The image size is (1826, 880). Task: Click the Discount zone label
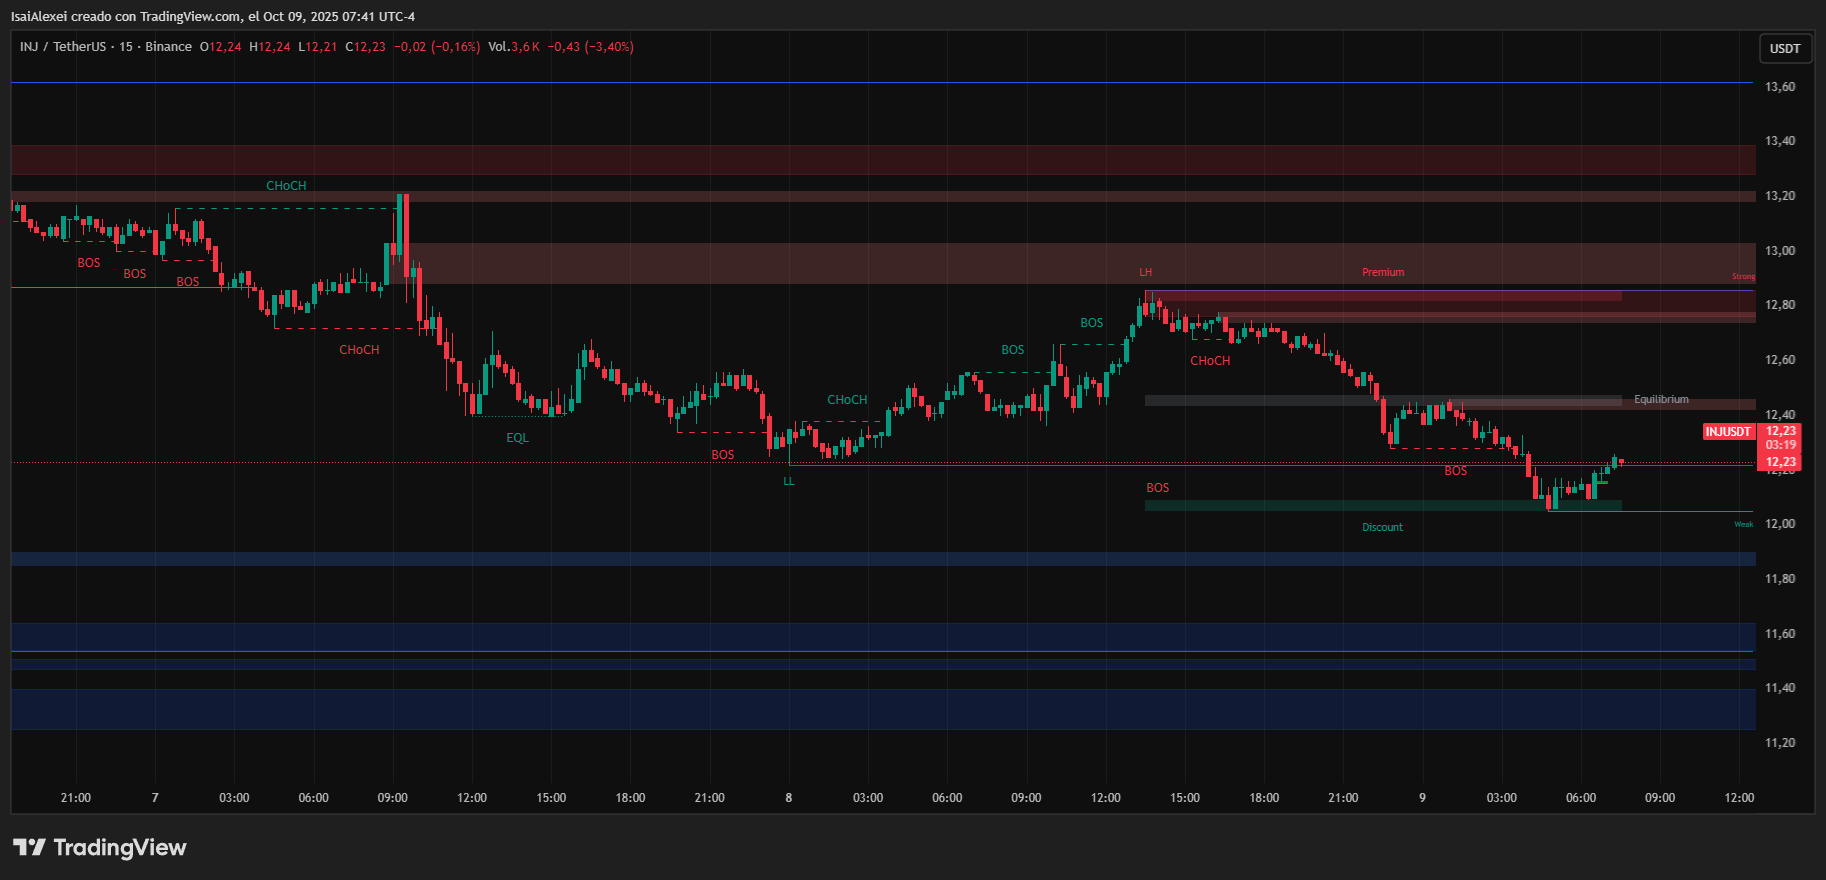coord(1382,527)
